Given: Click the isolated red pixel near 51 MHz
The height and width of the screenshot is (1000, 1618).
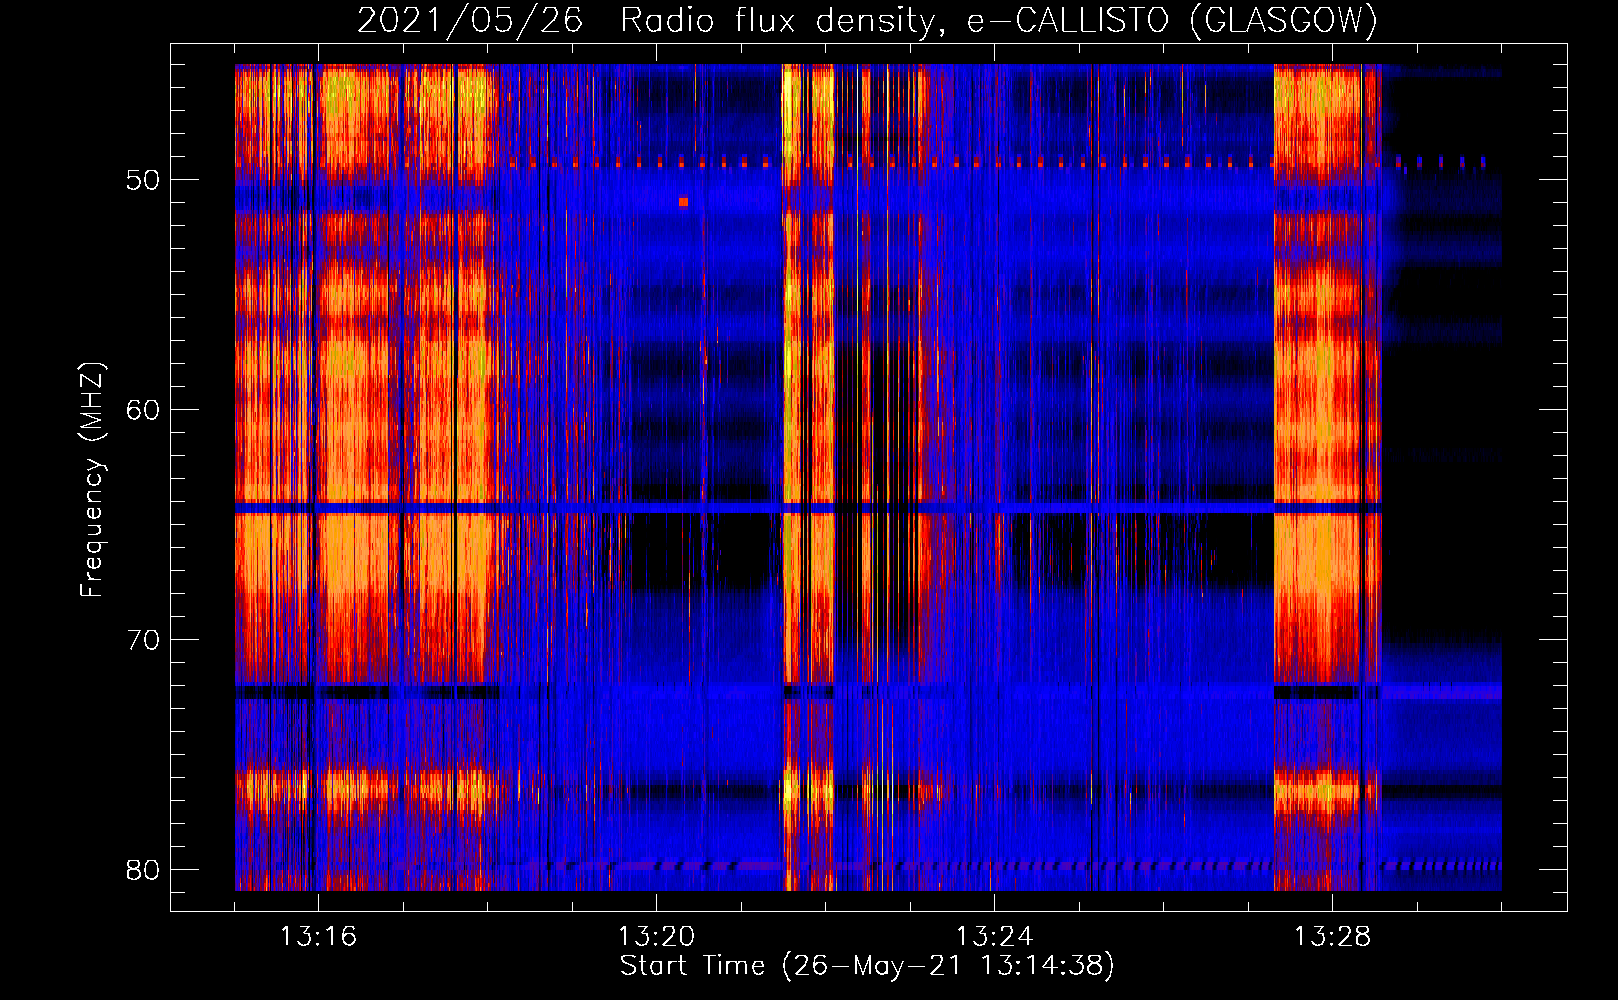Looking at the screenshot, I should pos(683,202).
